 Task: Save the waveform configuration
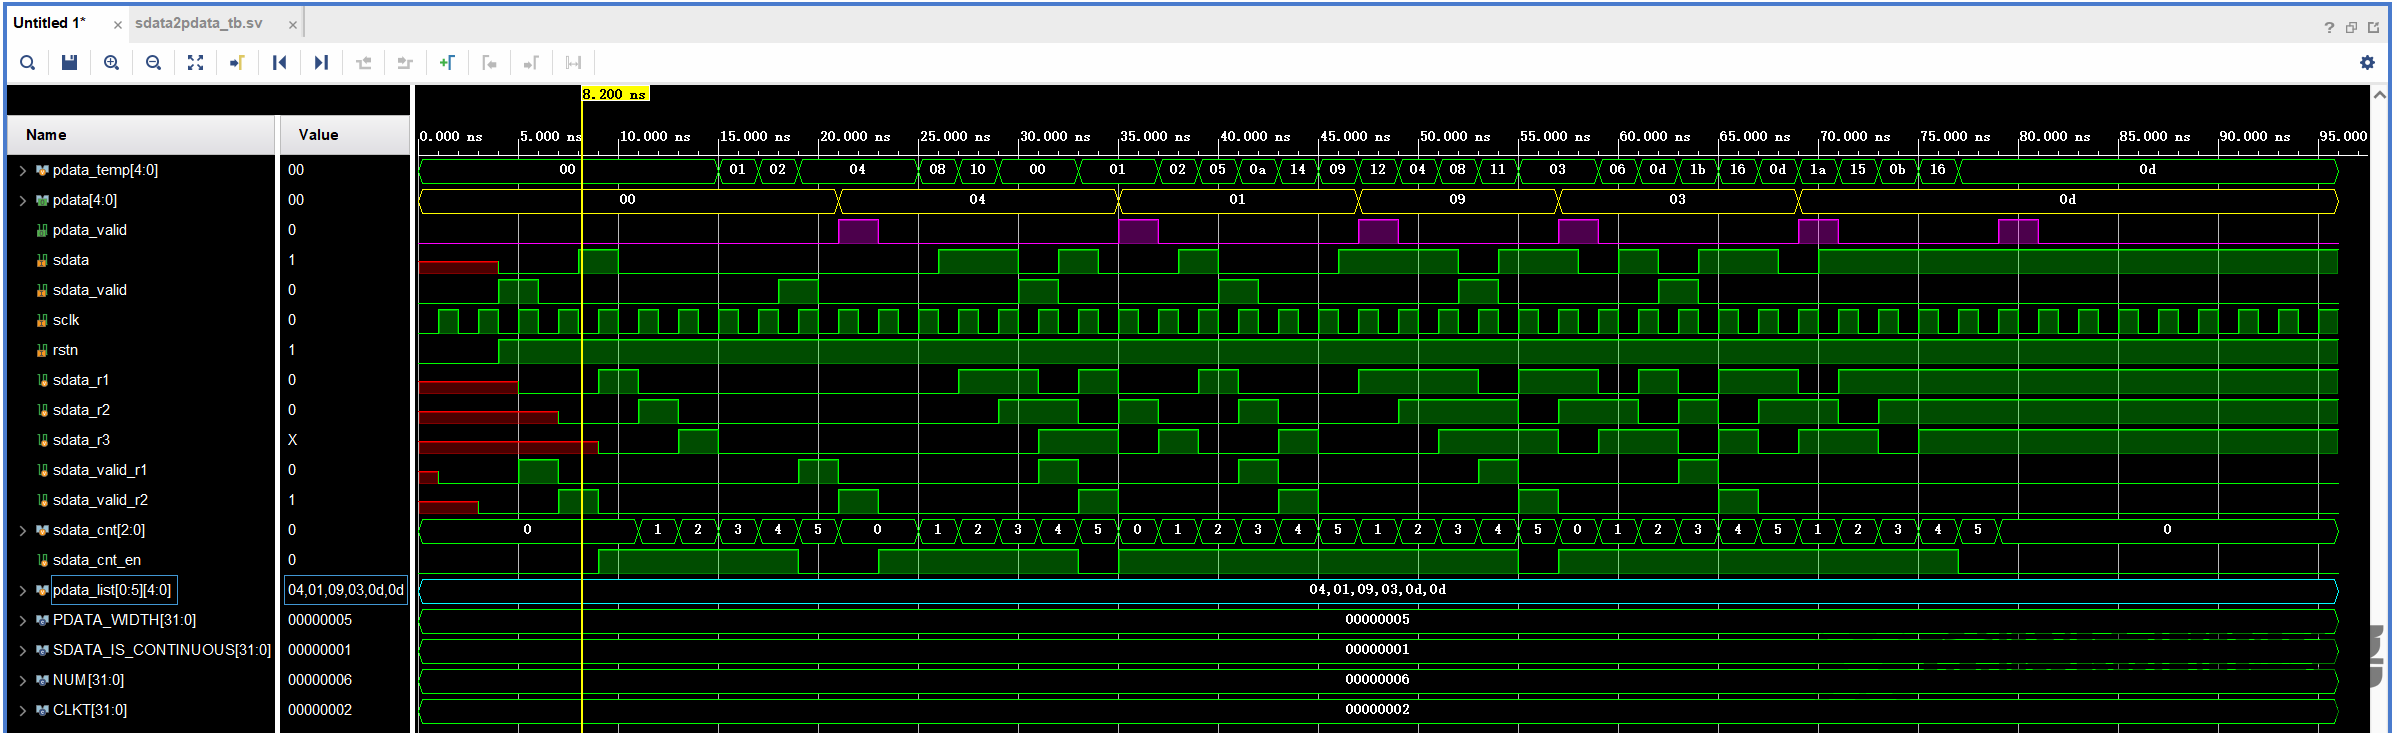point(69,63)
